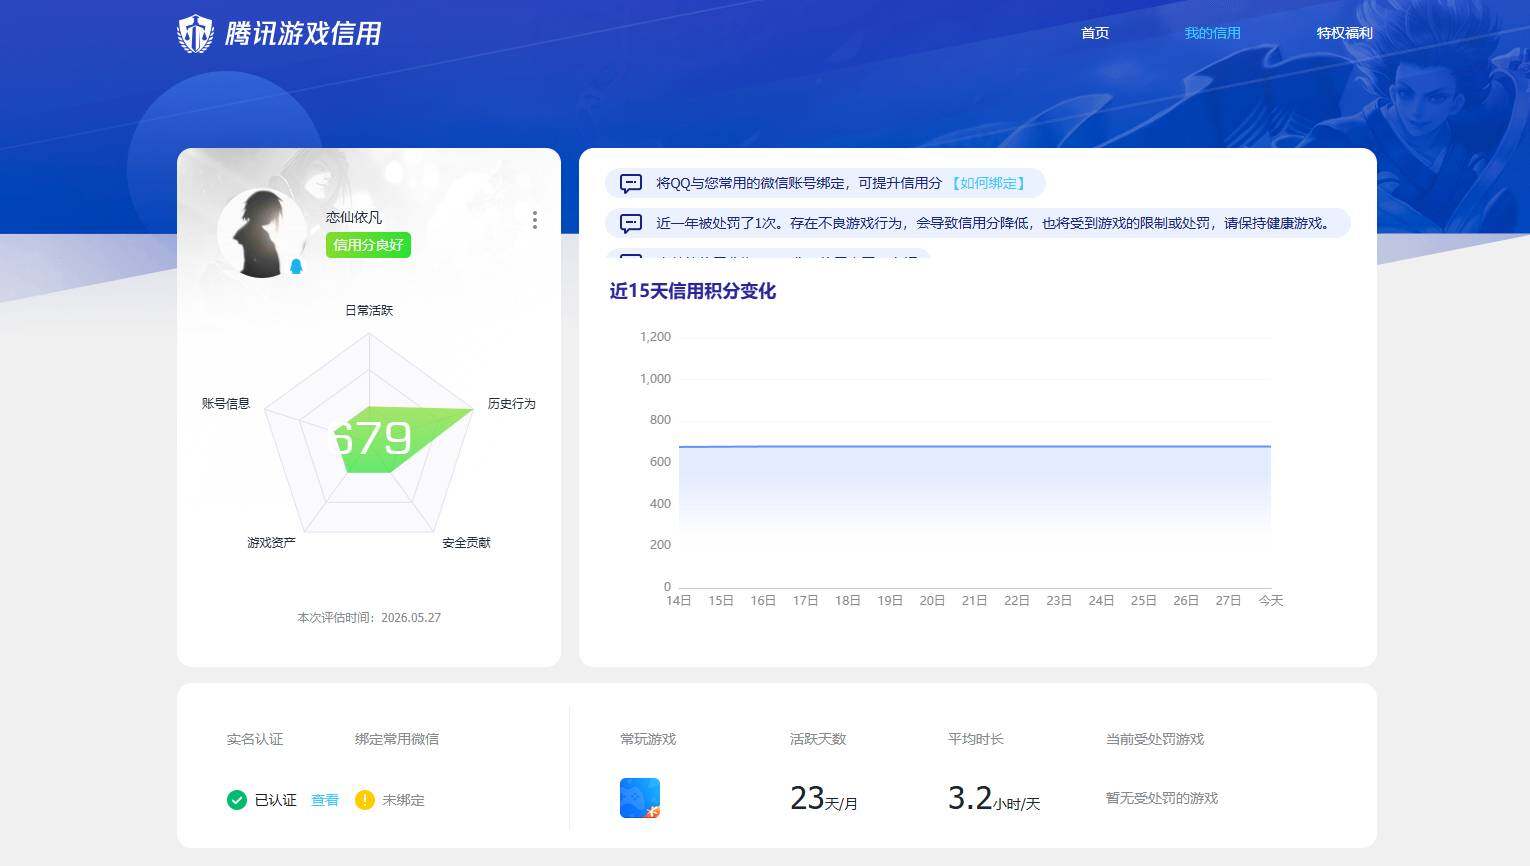Click the 27日 label on chart x-axis
The image size is (1530, 866).
[x=1228, y=600]
